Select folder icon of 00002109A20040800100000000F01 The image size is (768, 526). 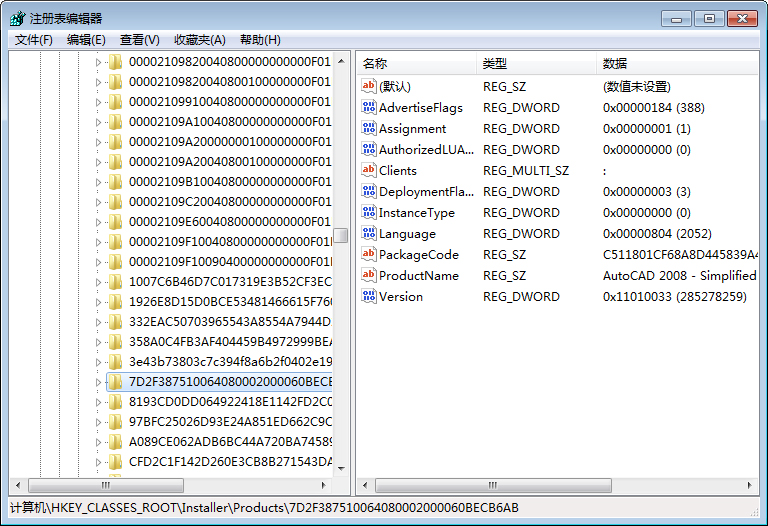coord(115,162)
